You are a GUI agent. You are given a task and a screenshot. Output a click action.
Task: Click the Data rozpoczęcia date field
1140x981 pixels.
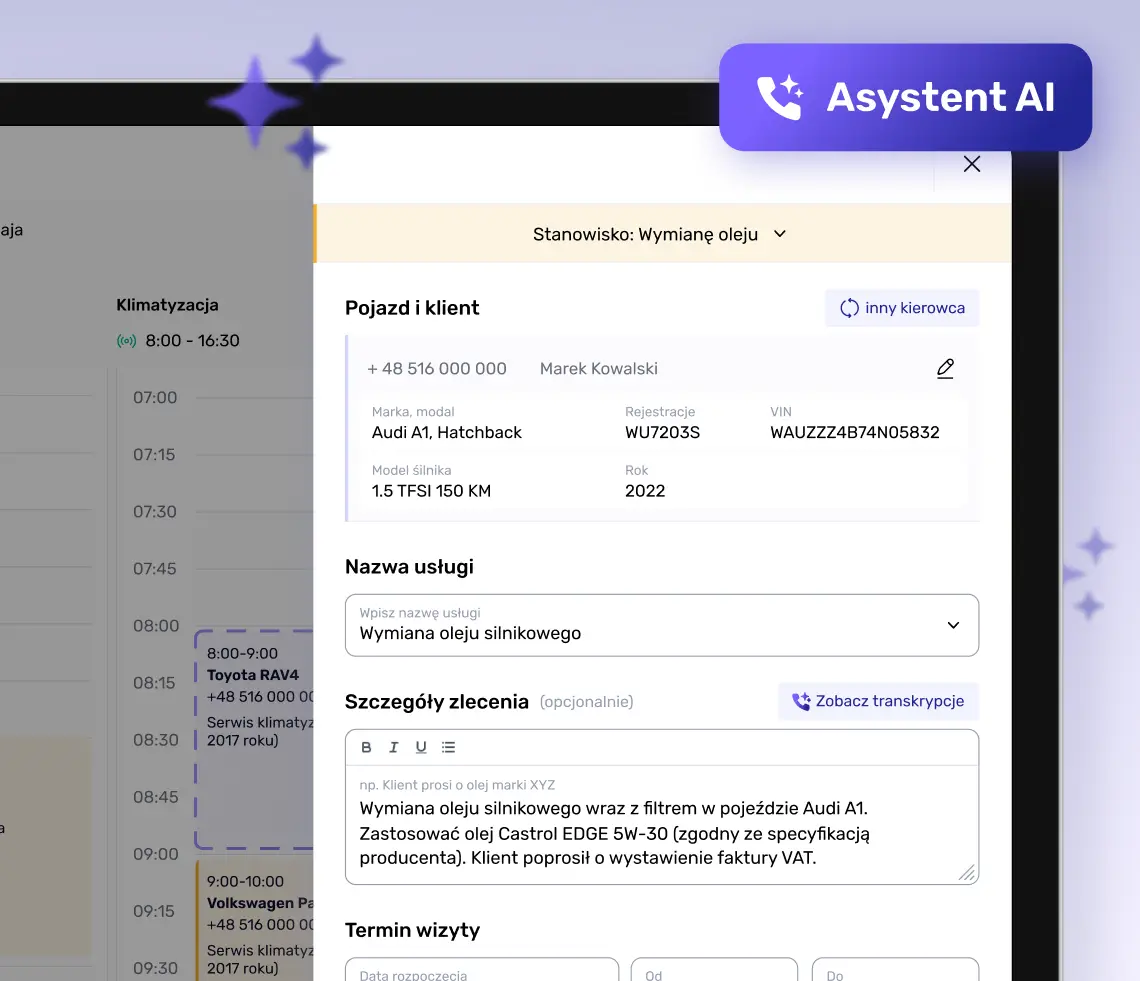click(482, 970)
